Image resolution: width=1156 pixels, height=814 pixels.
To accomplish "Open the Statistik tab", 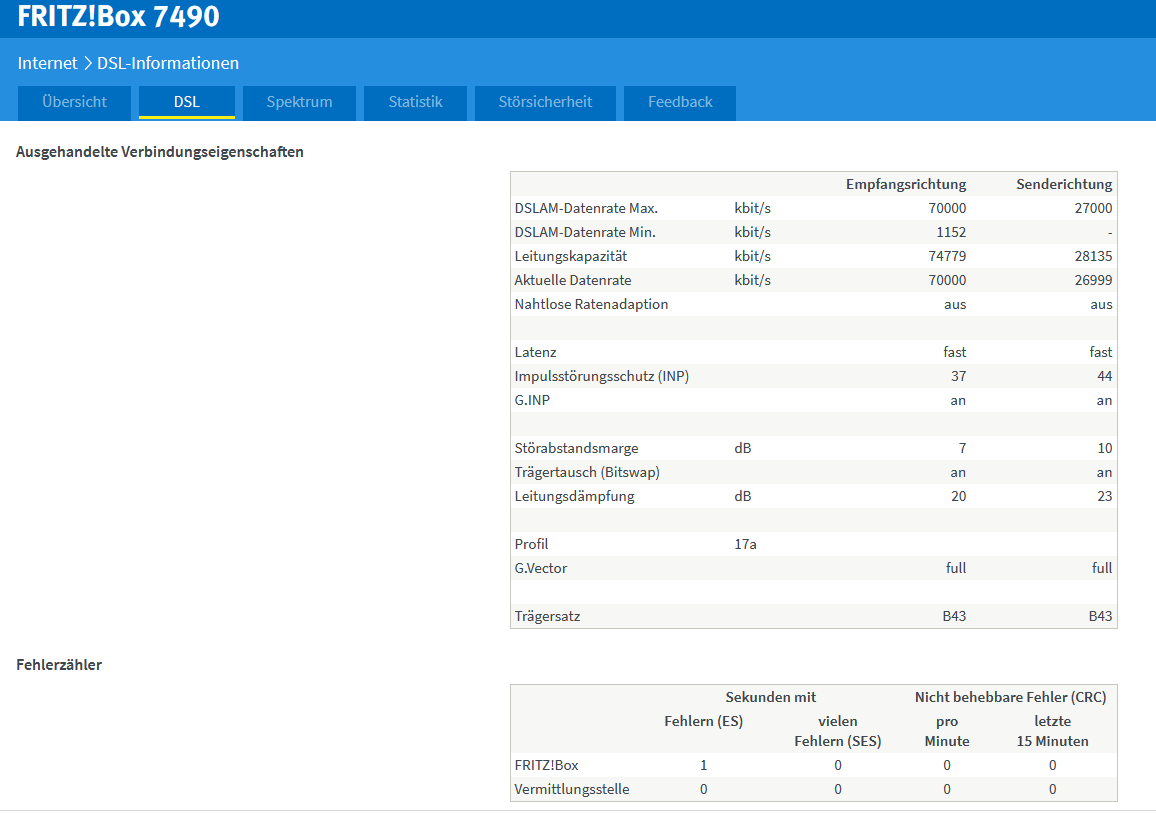I will [x=416, y=102].
